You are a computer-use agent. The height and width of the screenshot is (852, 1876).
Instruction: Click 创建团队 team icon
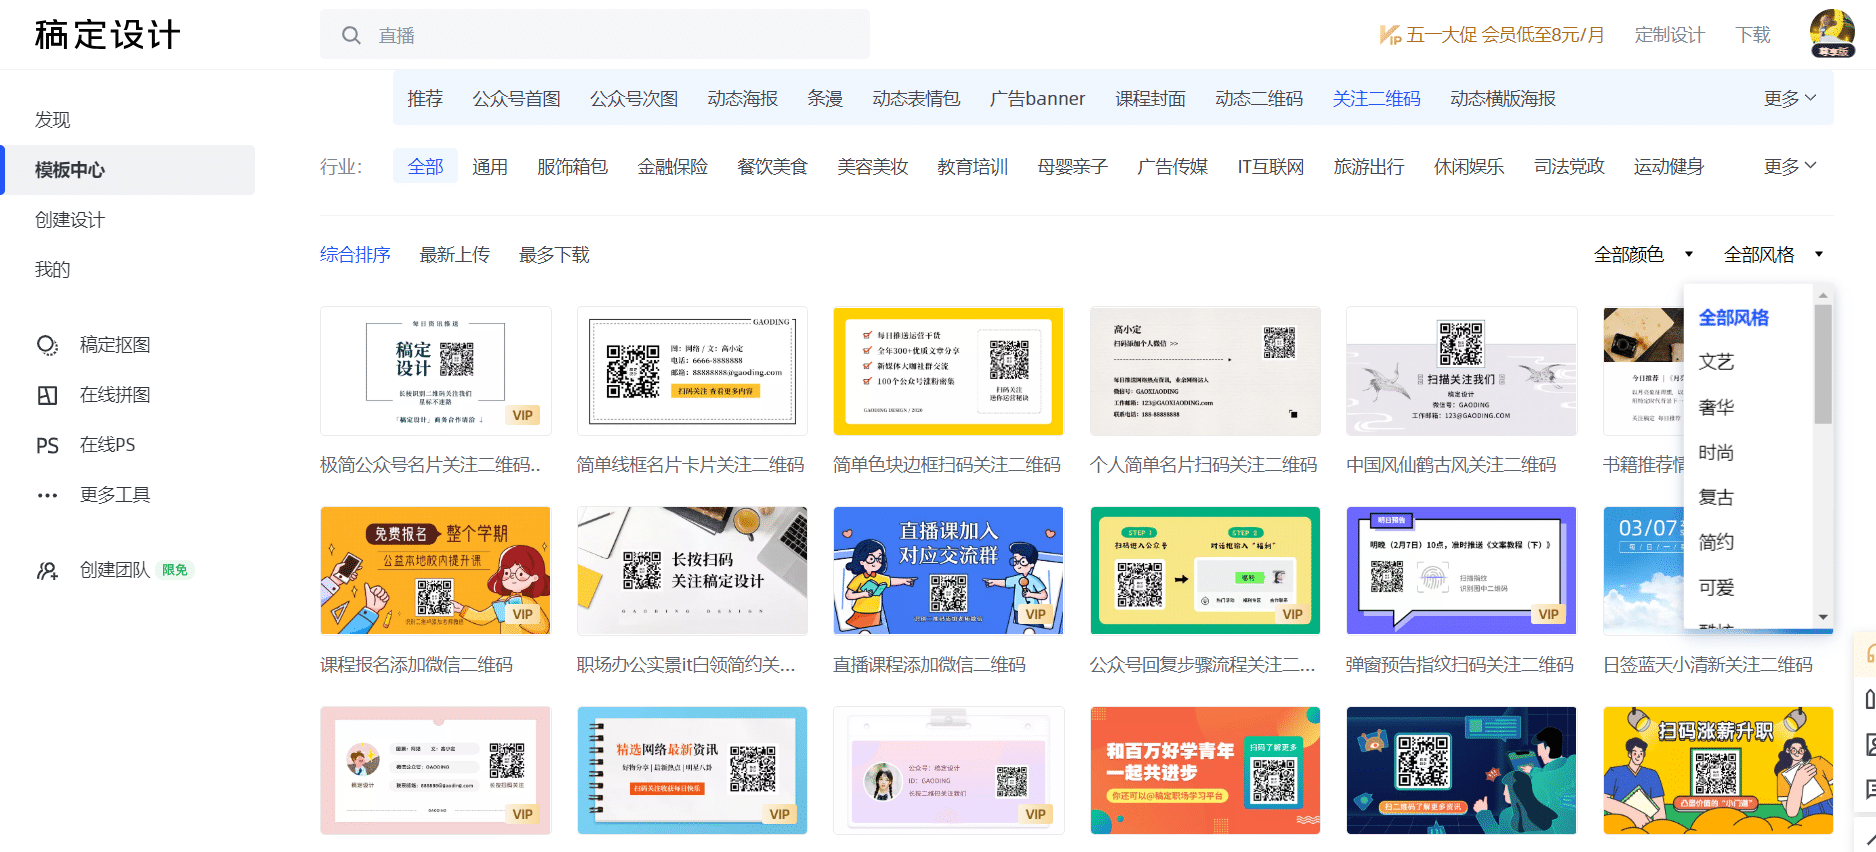47,570
